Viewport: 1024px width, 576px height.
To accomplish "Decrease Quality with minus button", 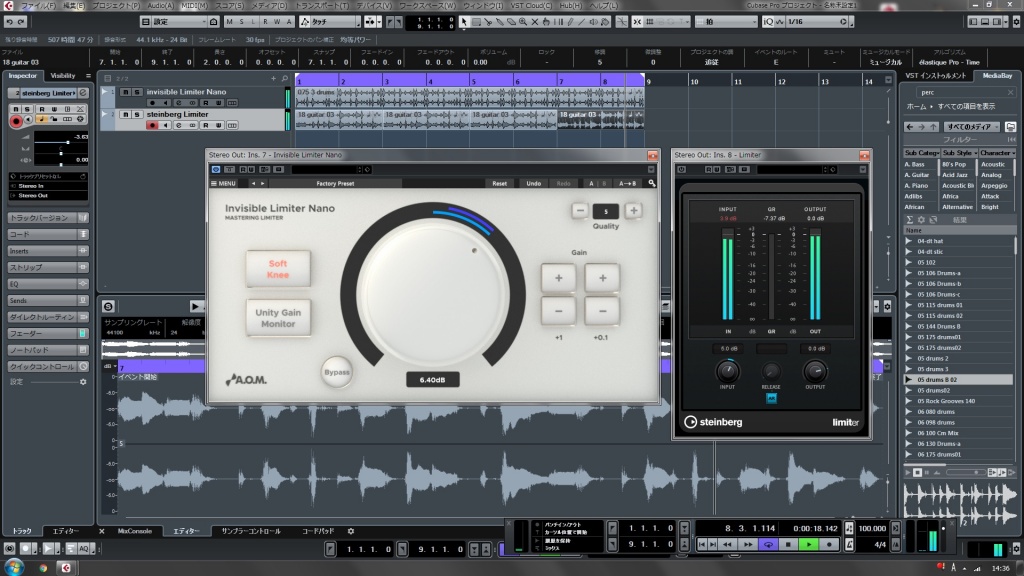I will tap(579, 210).
